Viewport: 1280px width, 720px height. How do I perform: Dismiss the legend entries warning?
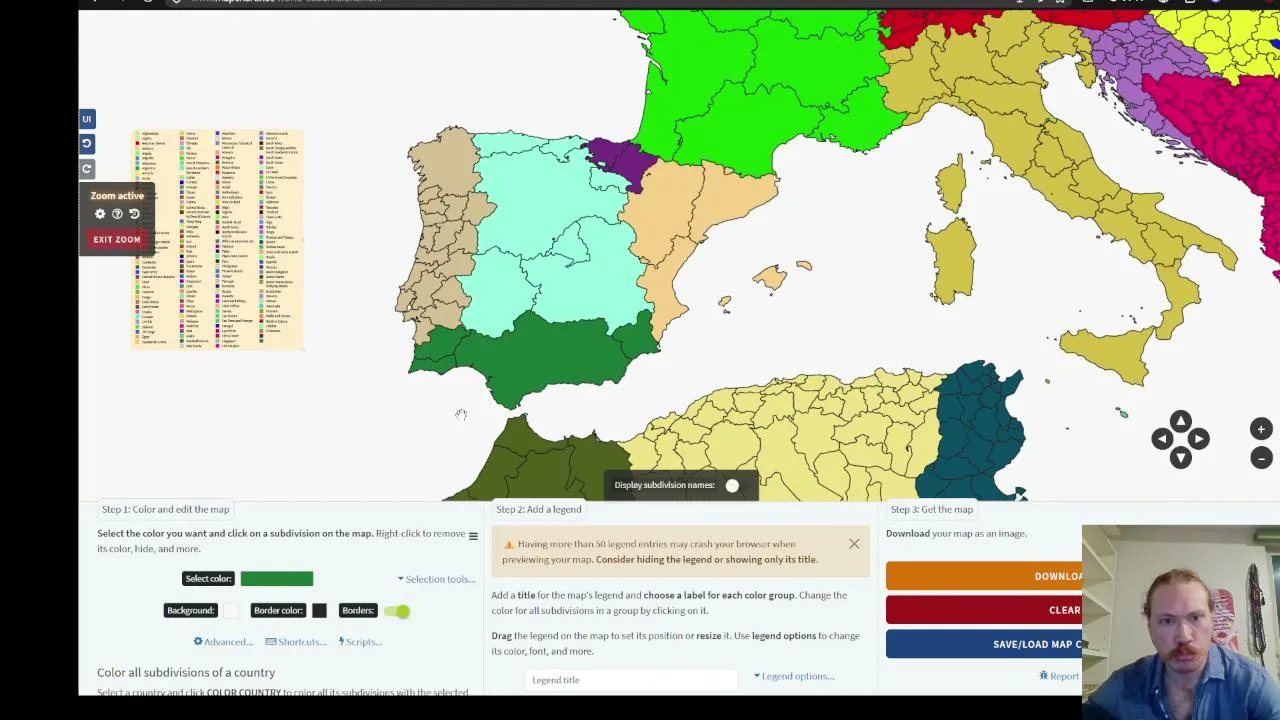click(854, 544)
